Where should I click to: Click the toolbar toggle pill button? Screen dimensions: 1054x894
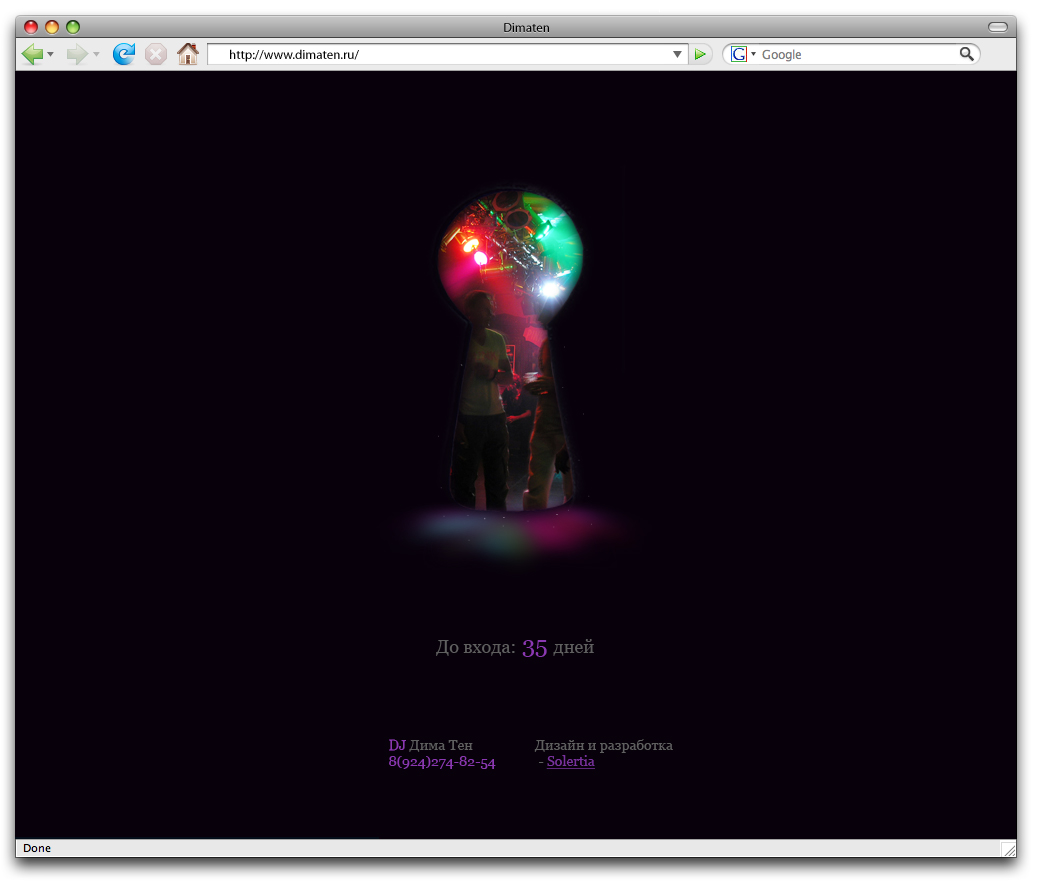click(998, 27)
